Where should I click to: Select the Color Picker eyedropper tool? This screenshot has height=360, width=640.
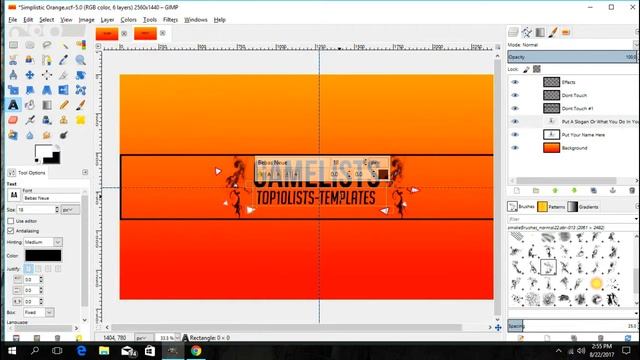(64, 60)
